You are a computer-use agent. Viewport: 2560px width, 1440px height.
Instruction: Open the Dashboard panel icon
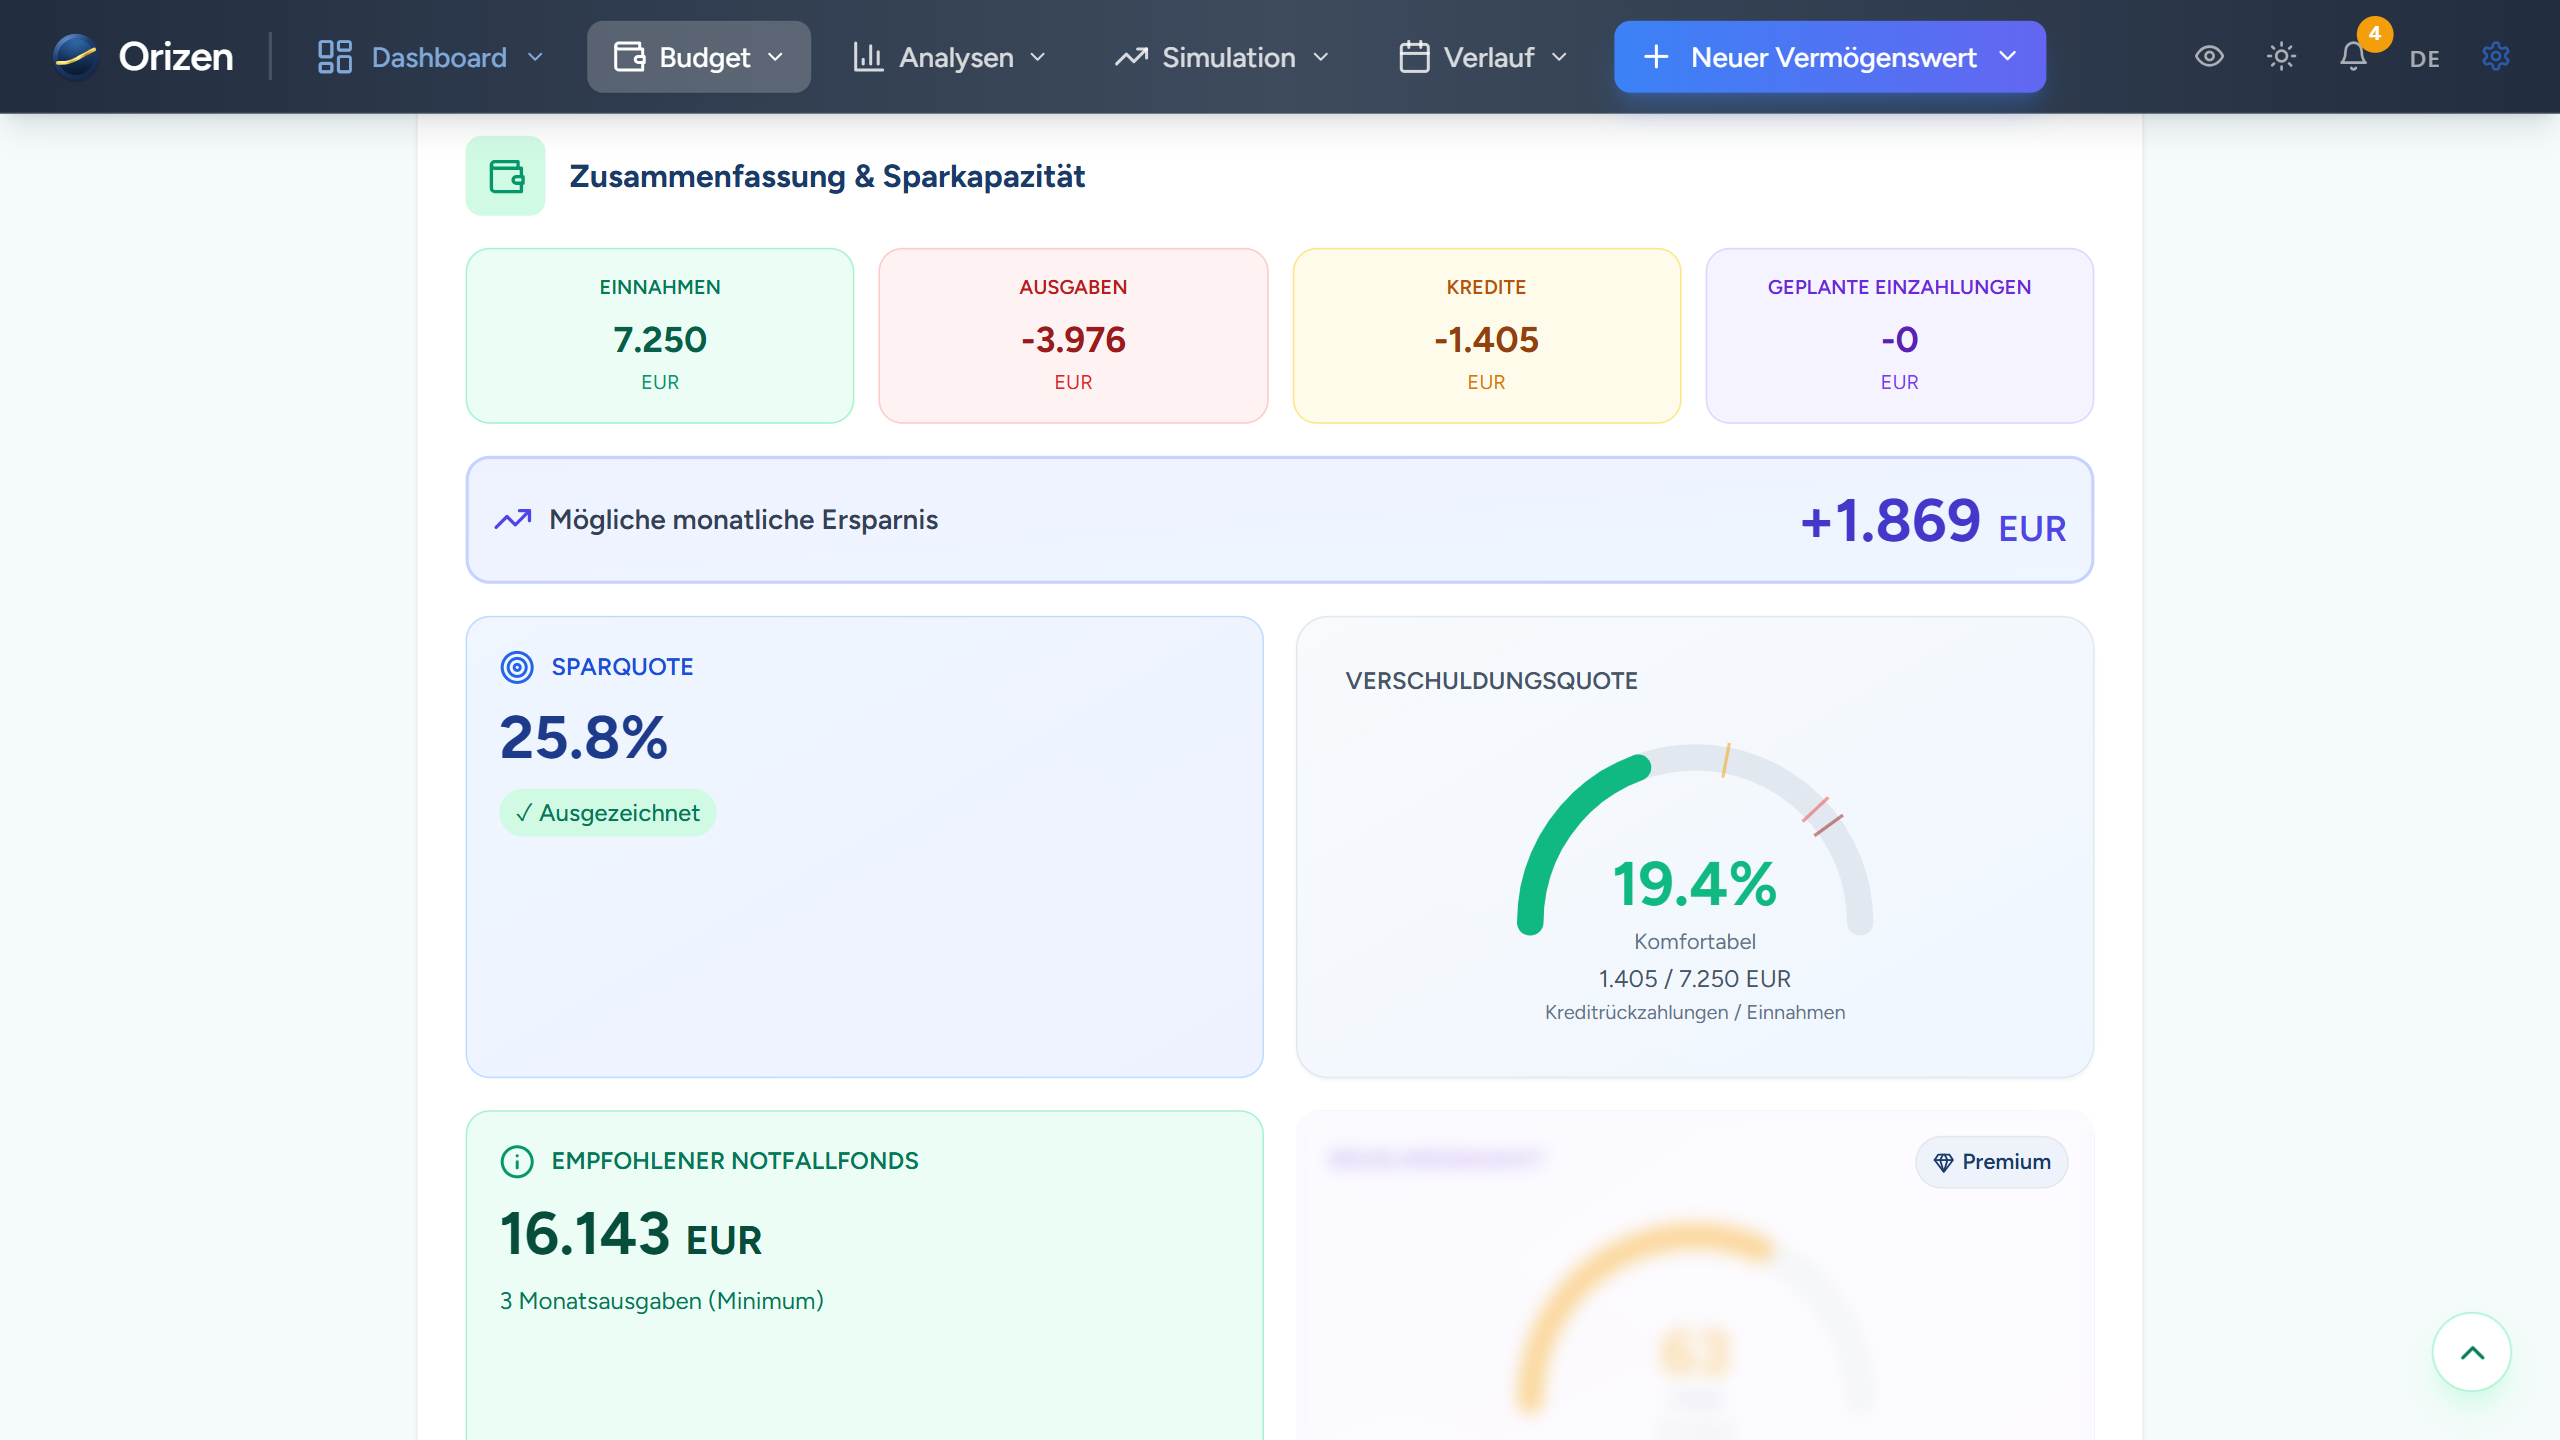[x=333, y=56]
